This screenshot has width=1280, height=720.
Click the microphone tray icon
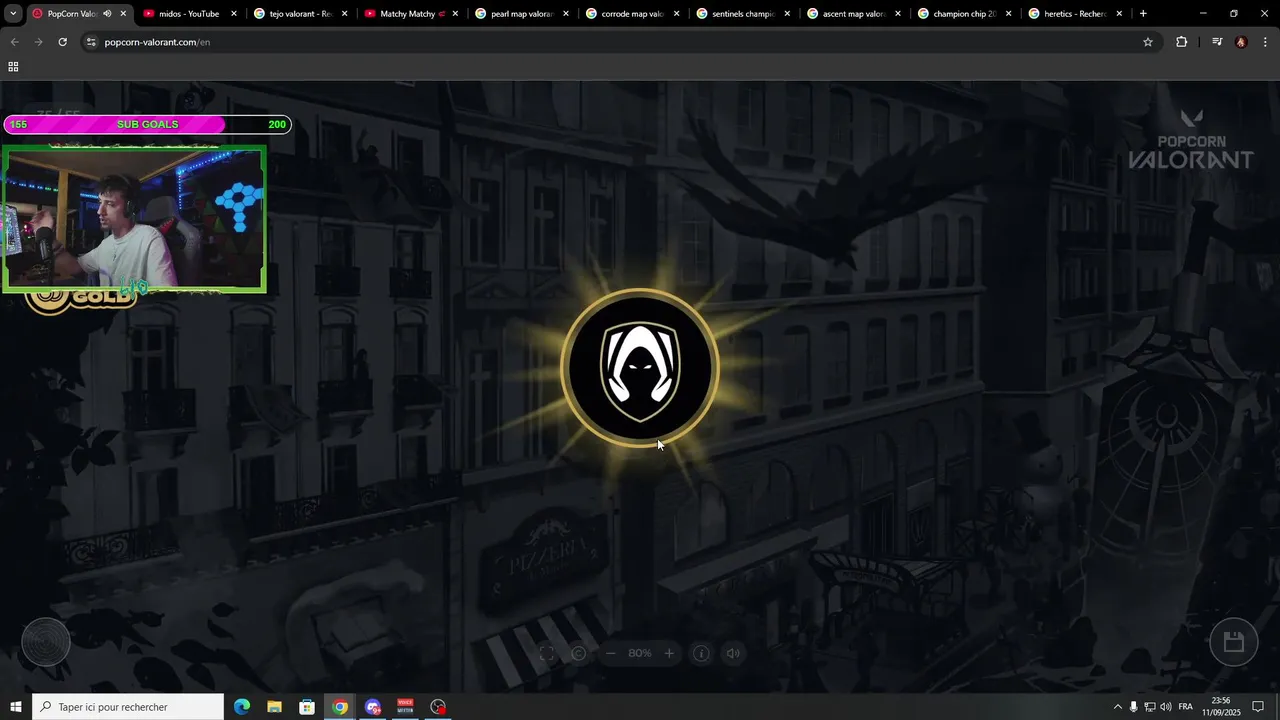point(1133,707)
